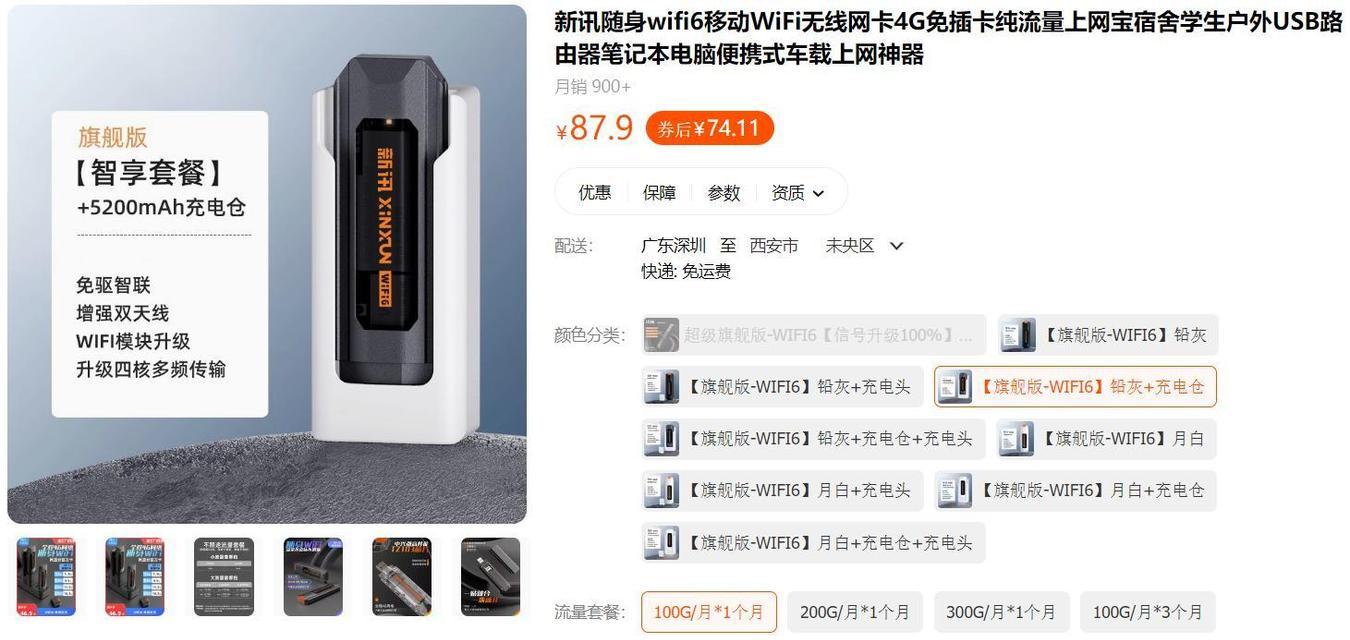This screenshot has width=1350, height=640.
Task: Open the 优惠 tab
Action: [x=594, y=192]
